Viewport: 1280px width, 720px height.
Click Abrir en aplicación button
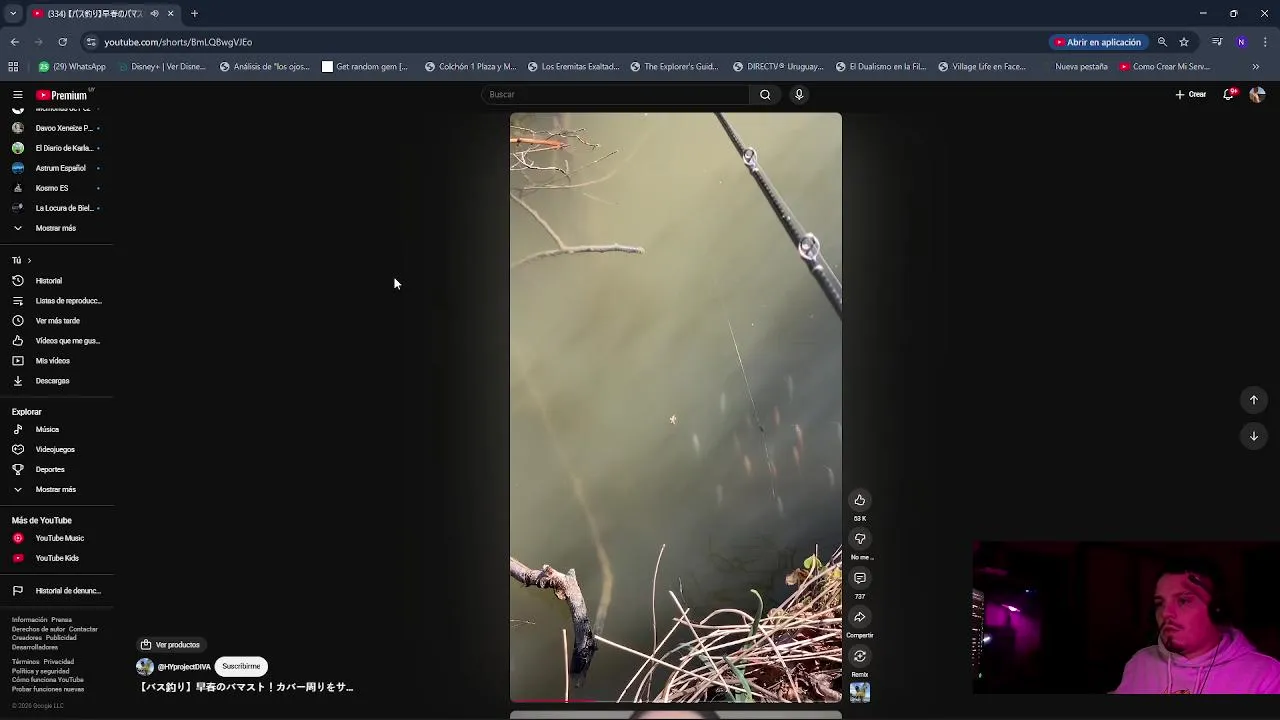coord(1097,42)
